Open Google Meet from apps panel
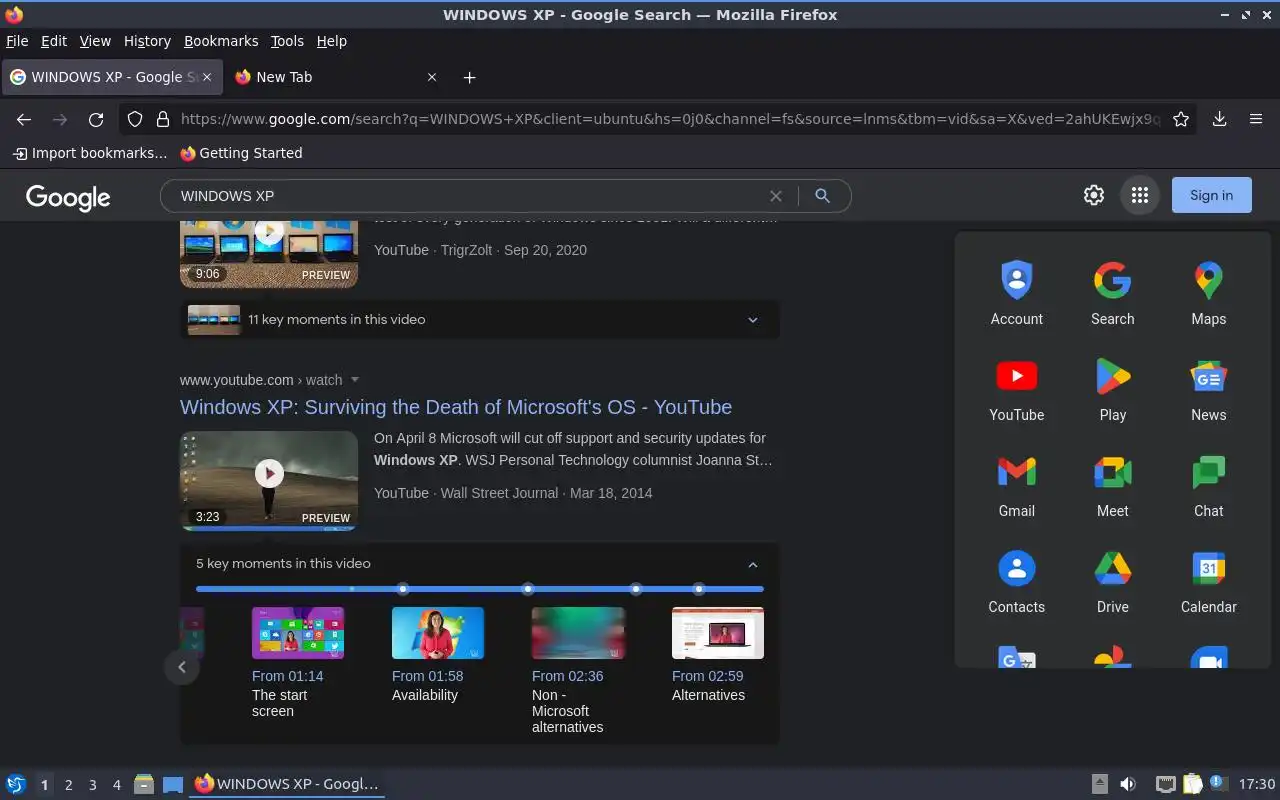1280x800 pixels. point(1112,485)
